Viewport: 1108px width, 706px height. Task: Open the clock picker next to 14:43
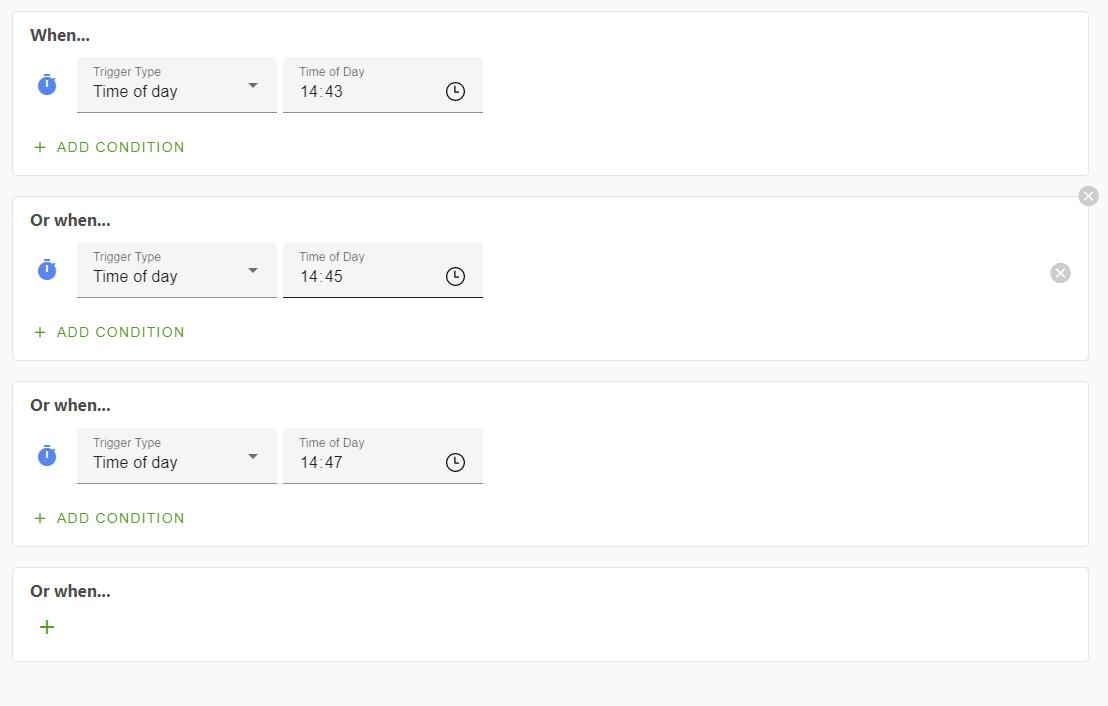(455, 91)
